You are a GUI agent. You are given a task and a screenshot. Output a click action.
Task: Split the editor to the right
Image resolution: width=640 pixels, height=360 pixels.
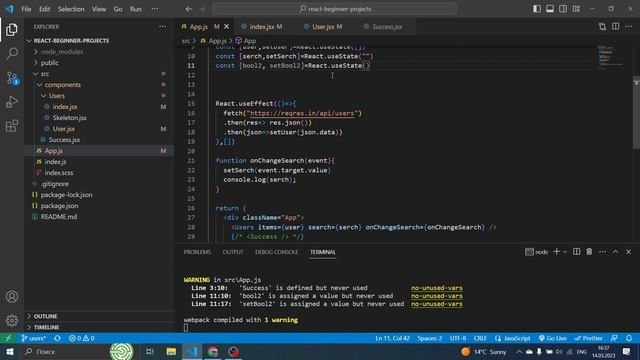pos(616,27)
